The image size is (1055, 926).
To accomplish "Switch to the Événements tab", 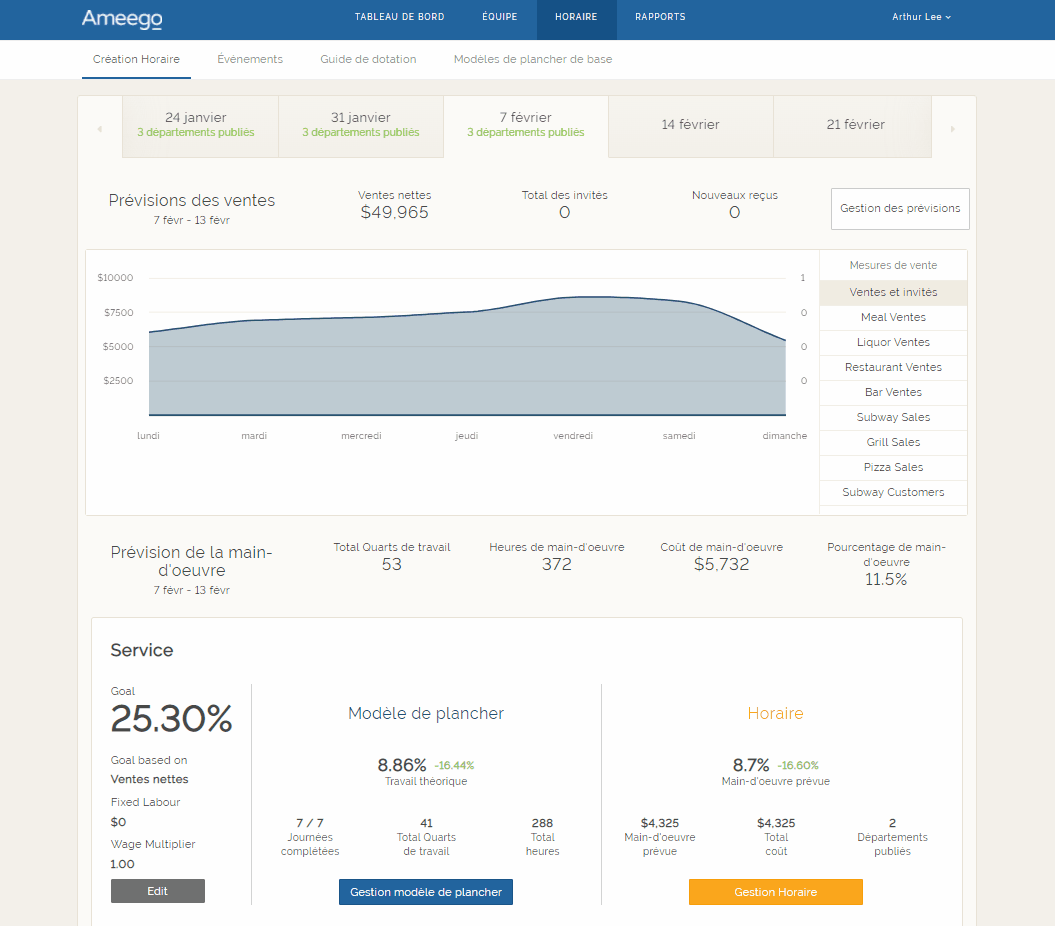I will click(x=250, y=59).
